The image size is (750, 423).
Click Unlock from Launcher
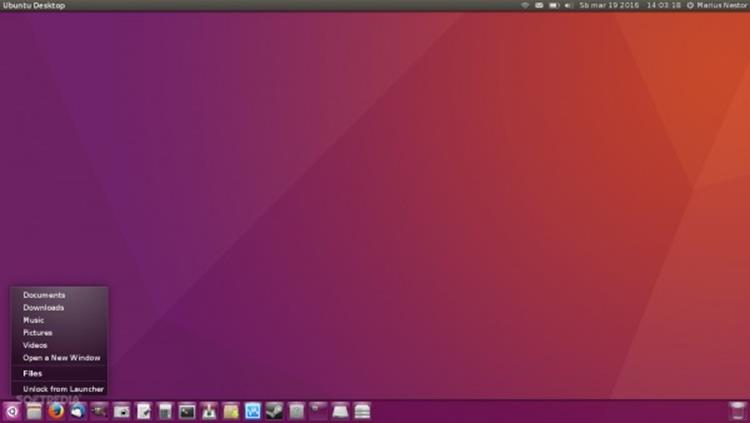click(x=63, y=389)
